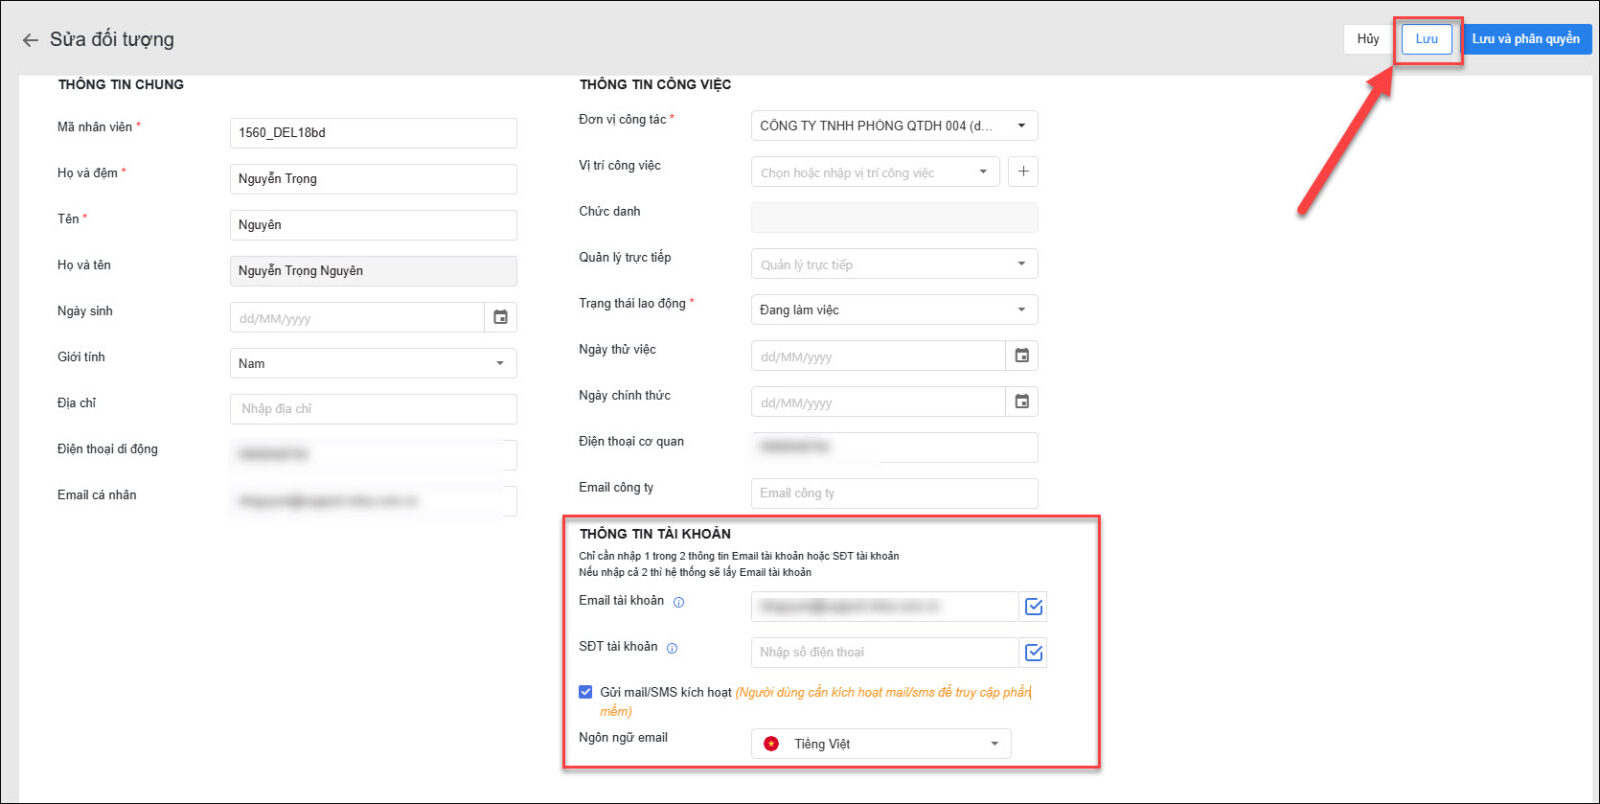Open the Ngày sinh calendar picker

500,317
